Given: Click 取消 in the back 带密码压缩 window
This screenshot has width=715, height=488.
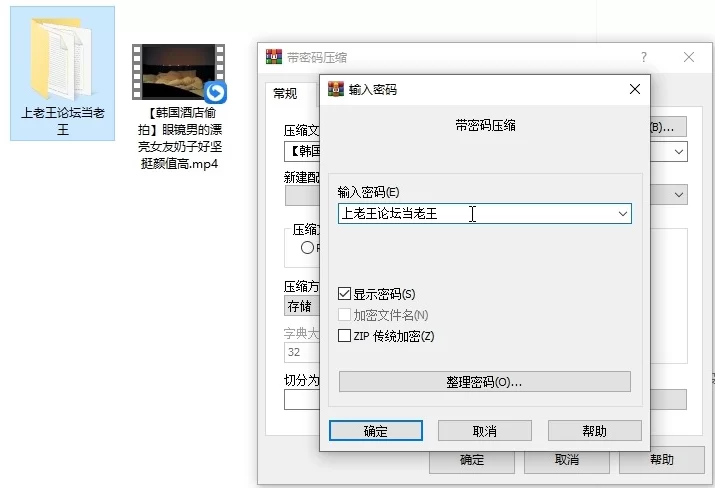Looking at the screenshot, I should pyautogui.click(x=567, y=462).
